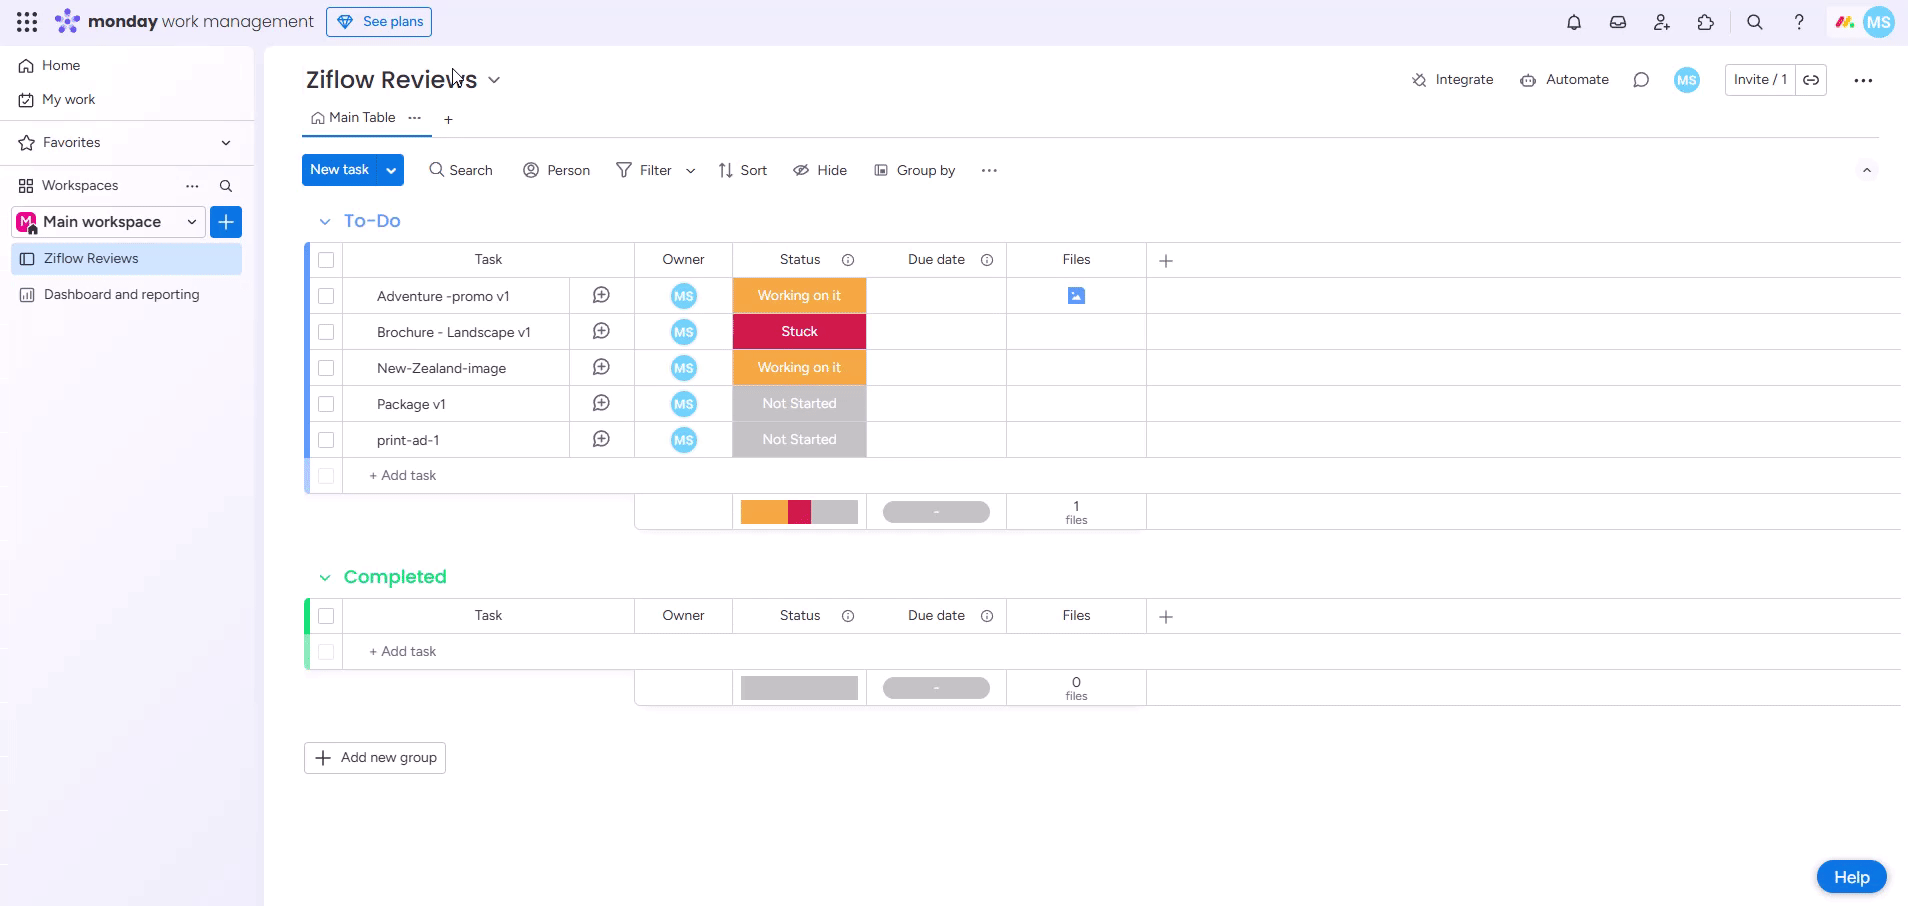The width and height of the screenshot is (1908, 906).
Task: Click the invite members person-plus icon
Action: click(x=1662, y=22)
